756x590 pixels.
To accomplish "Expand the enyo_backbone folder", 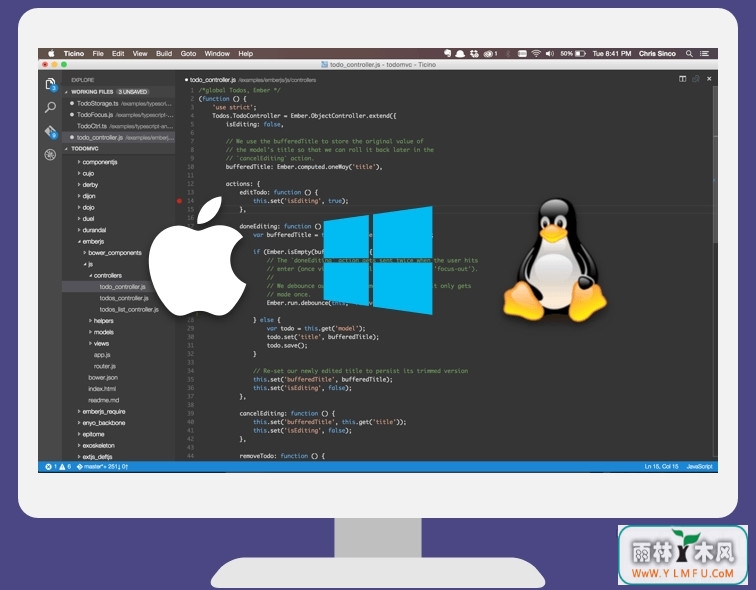I will tap(79, 423).
